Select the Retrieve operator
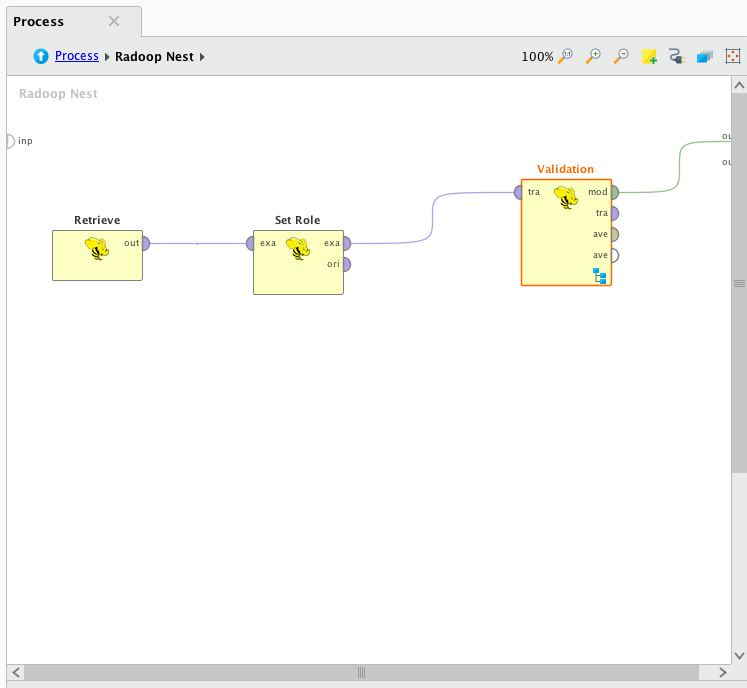Viewport: 747px width, 688px height. [97, 255]
